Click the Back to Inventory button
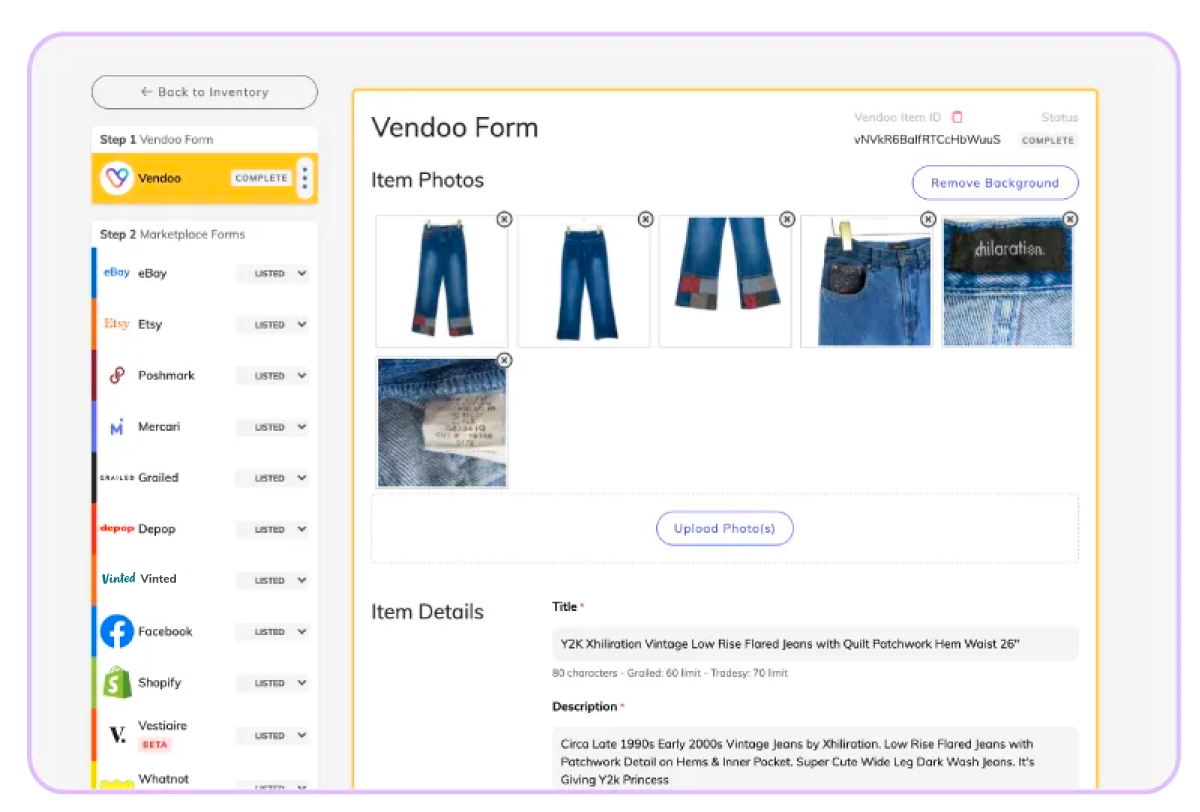 204,92
